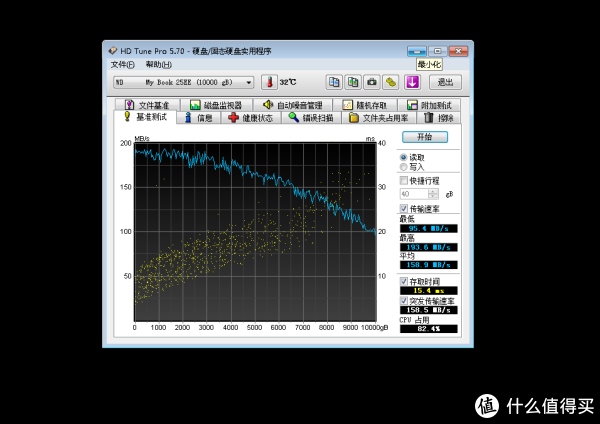
Task: Copy screenshot to clipboard icon
Action: (x=353, y=82)
